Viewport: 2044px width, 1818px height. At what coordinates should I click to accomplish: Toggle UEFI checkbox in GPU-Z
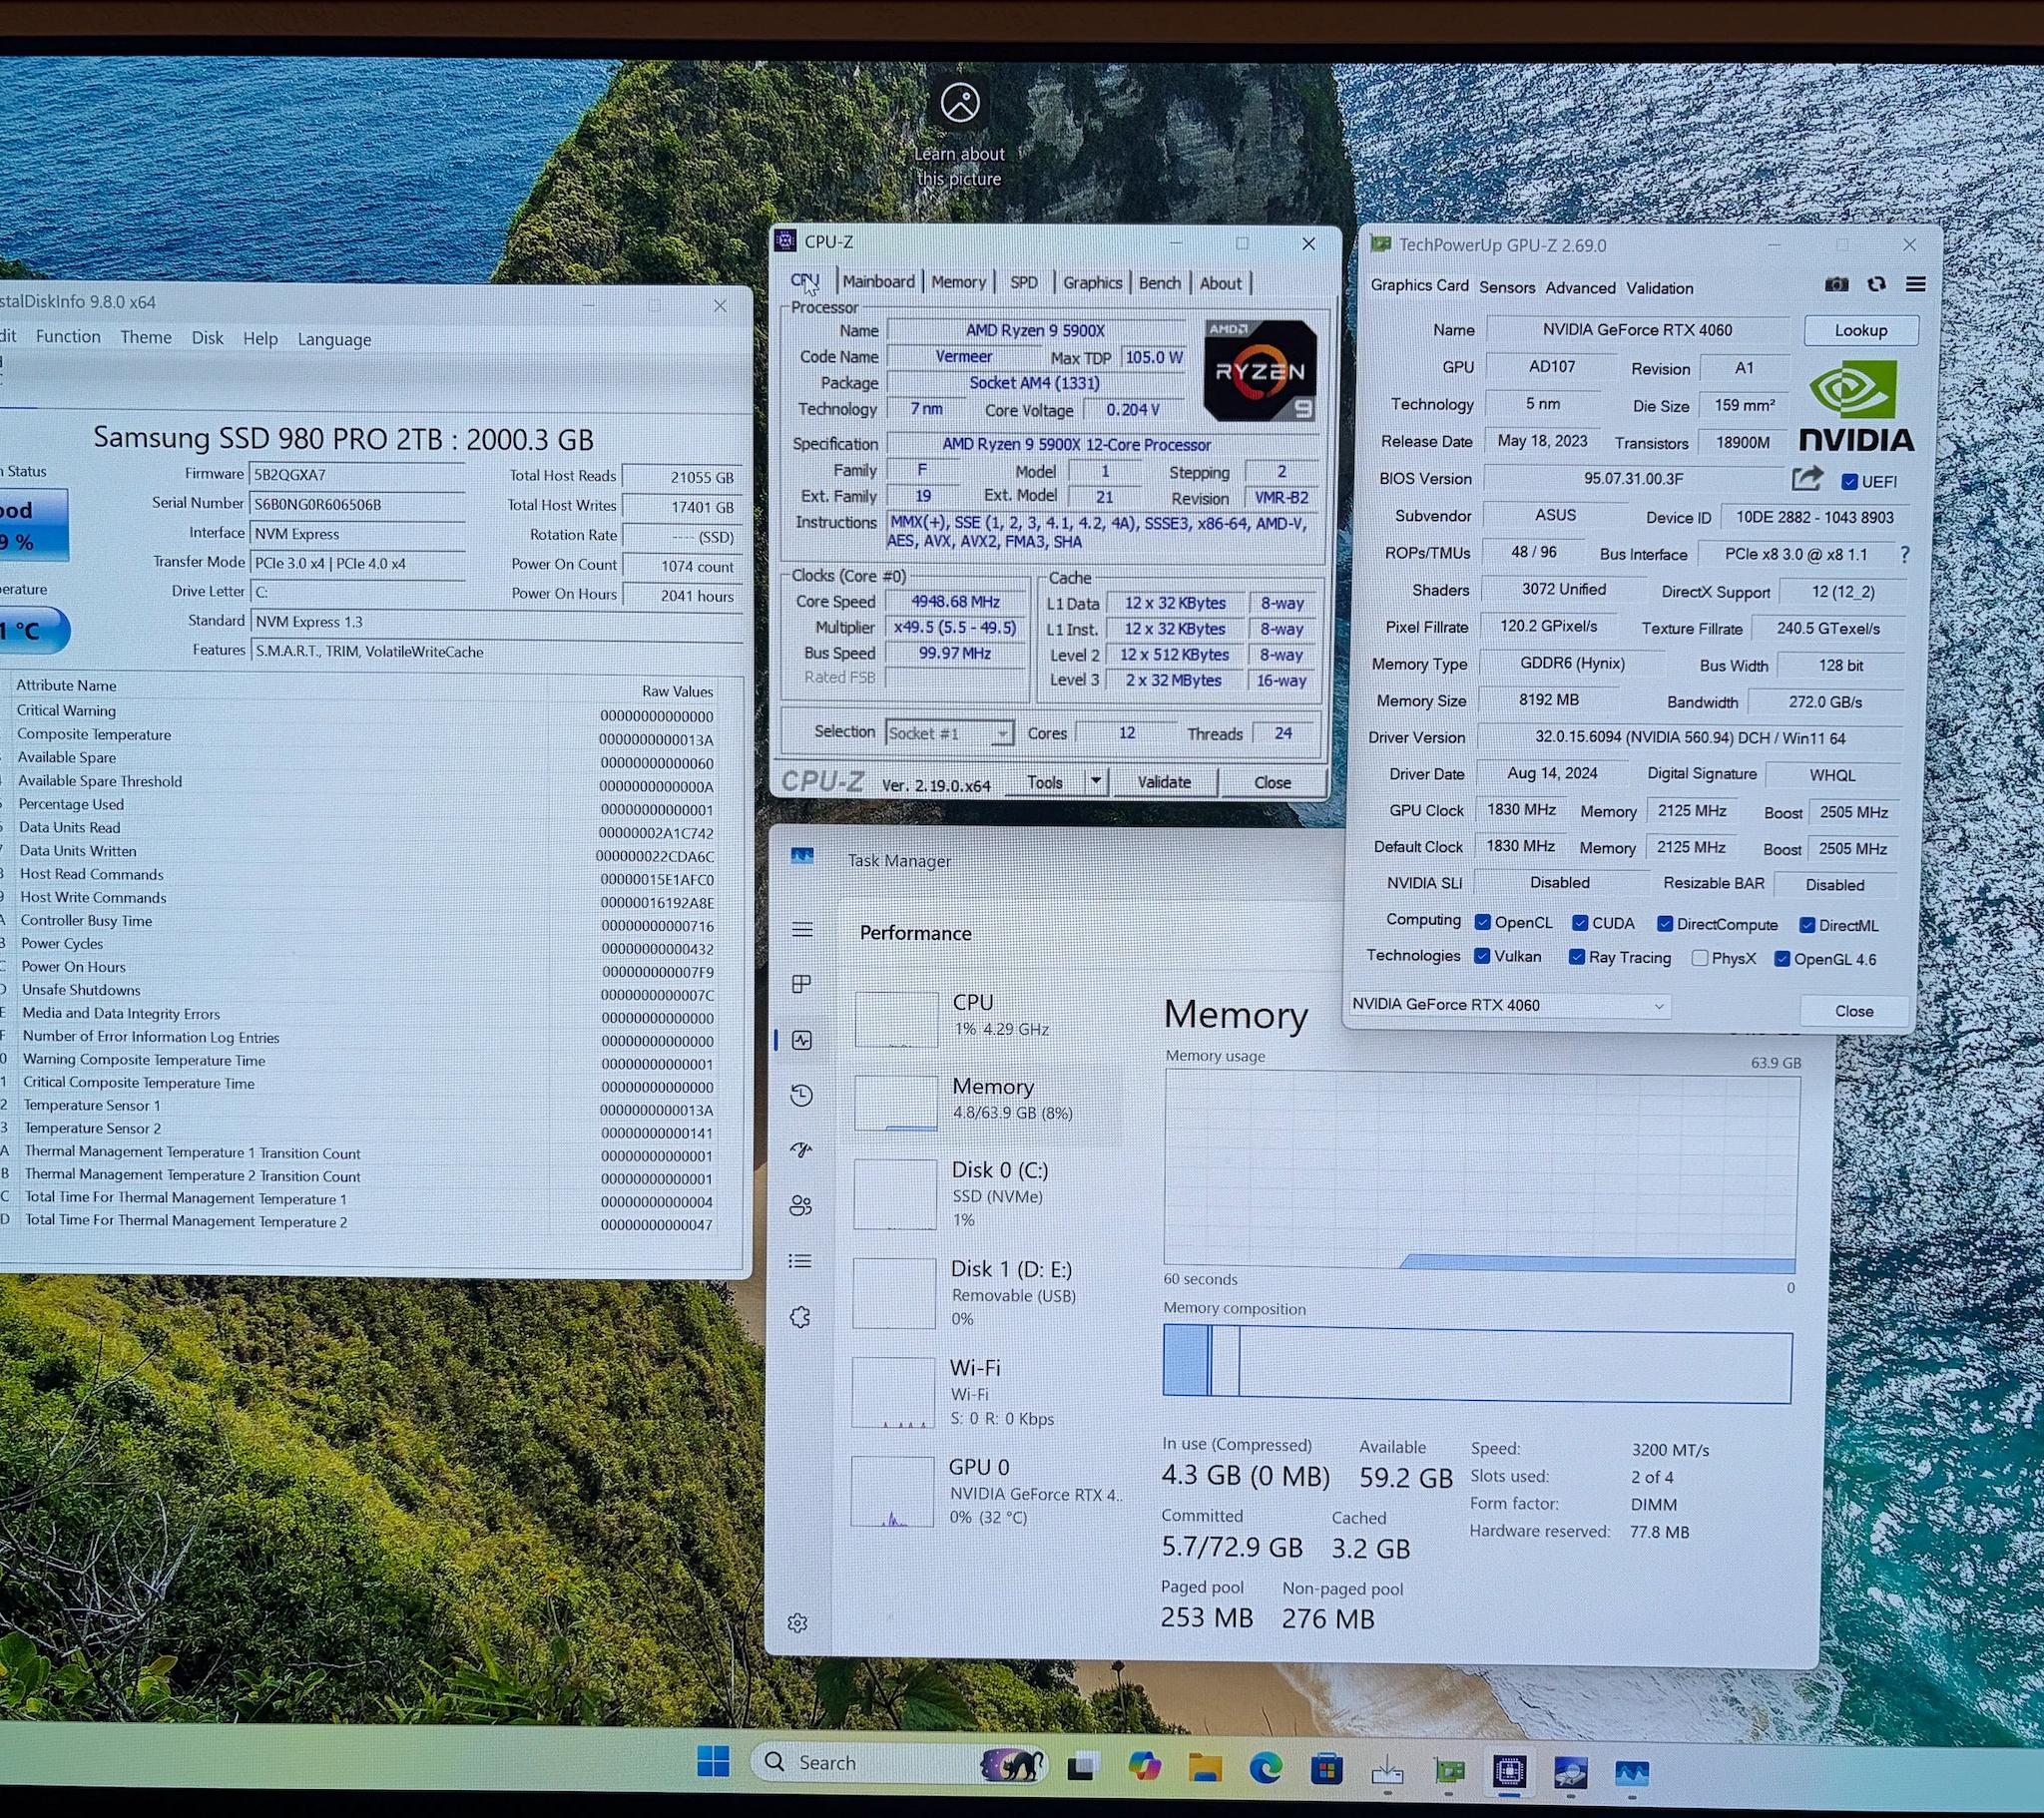click(1850, 482)
